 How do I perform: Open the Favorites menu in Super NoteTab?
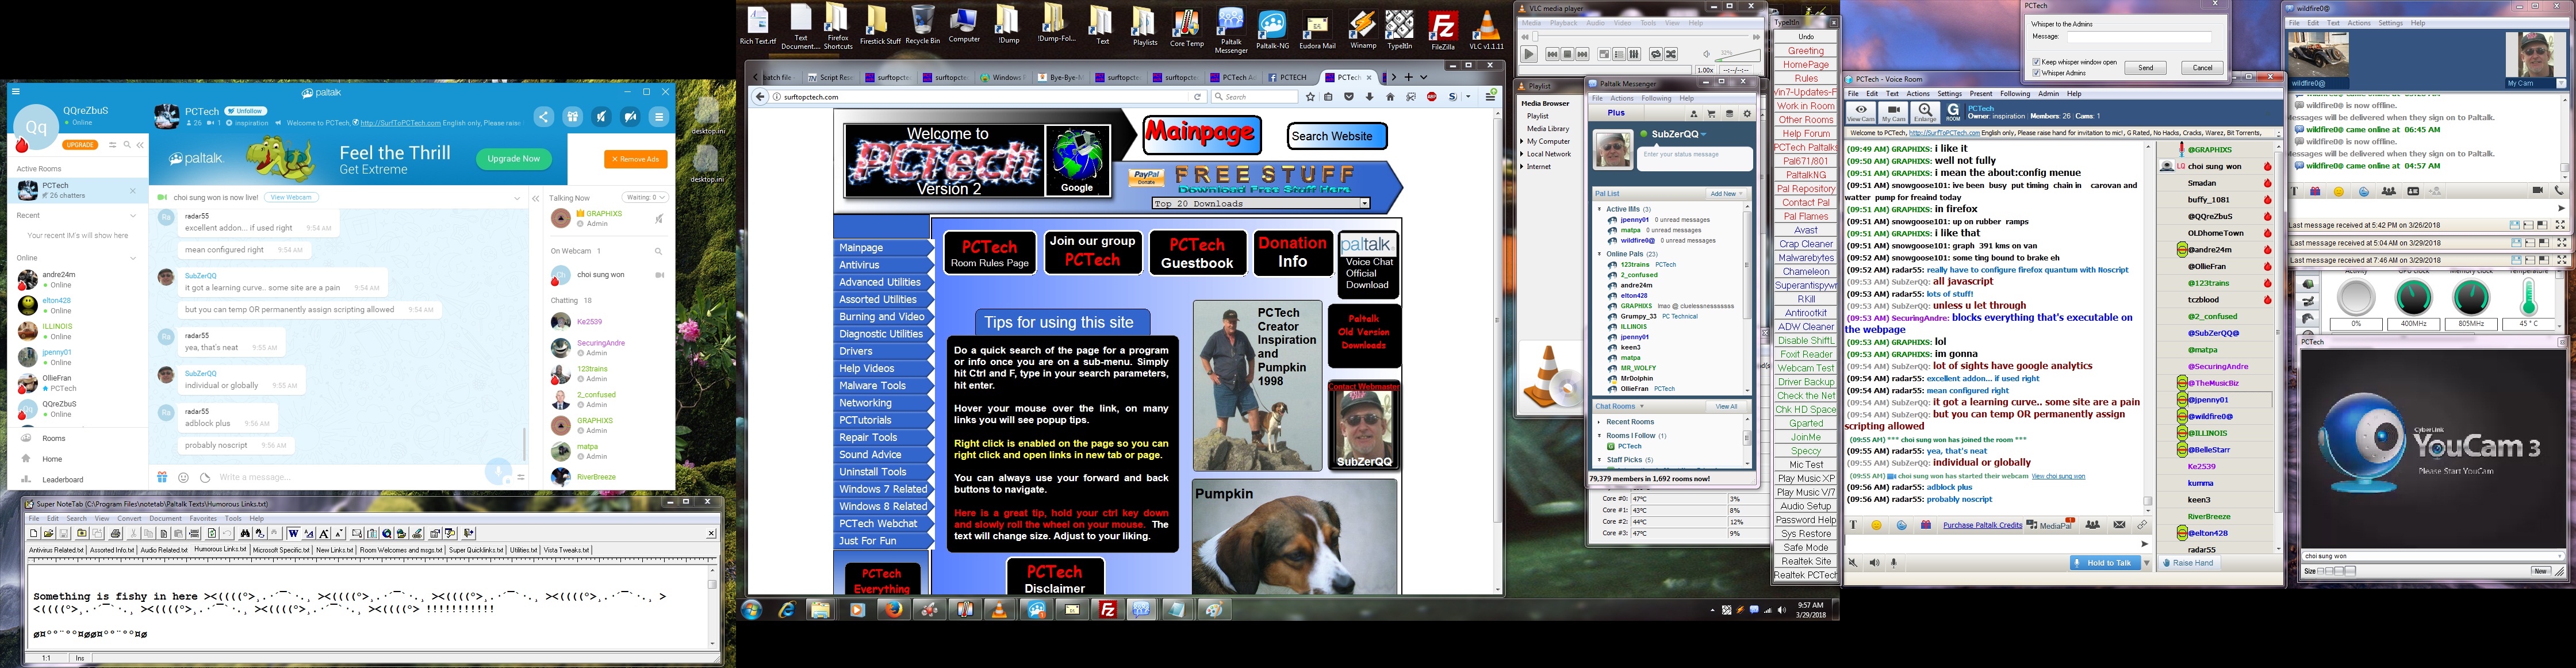(203, 519)
